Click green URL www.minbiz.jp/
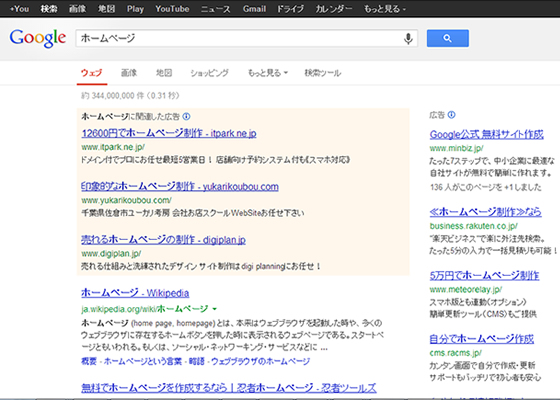 point(457,148)
